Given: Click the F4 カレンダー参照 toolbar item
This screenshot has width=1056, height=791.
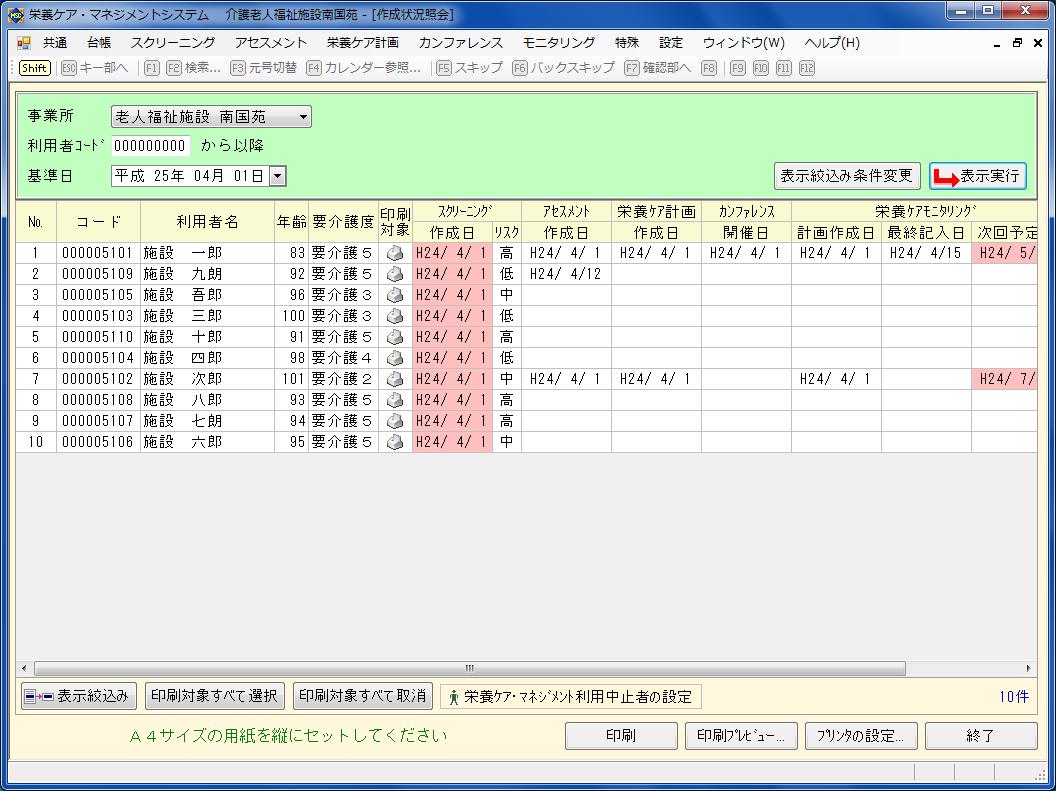Looking at the screenshot, I should pyautogui.click(x=364, y=68).
